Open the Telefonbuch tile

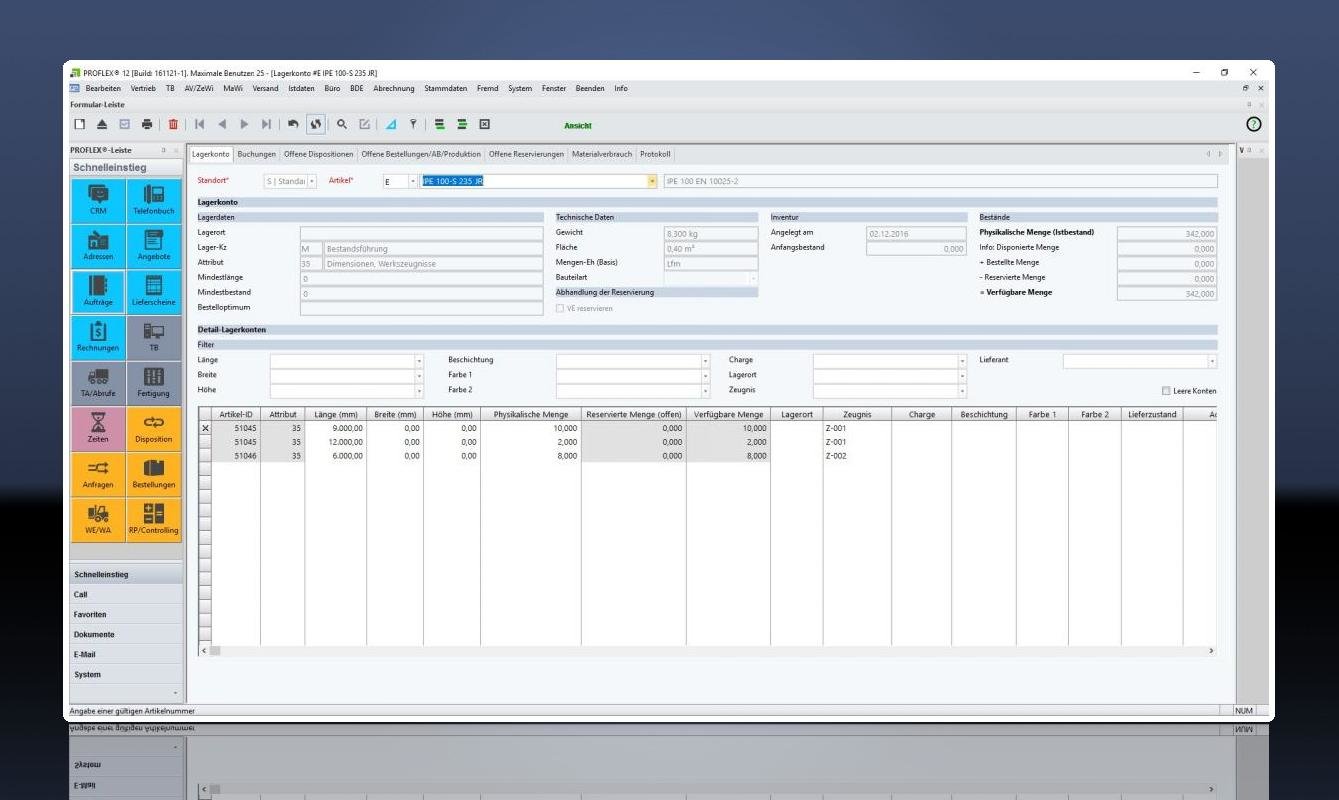click(154, 200)
